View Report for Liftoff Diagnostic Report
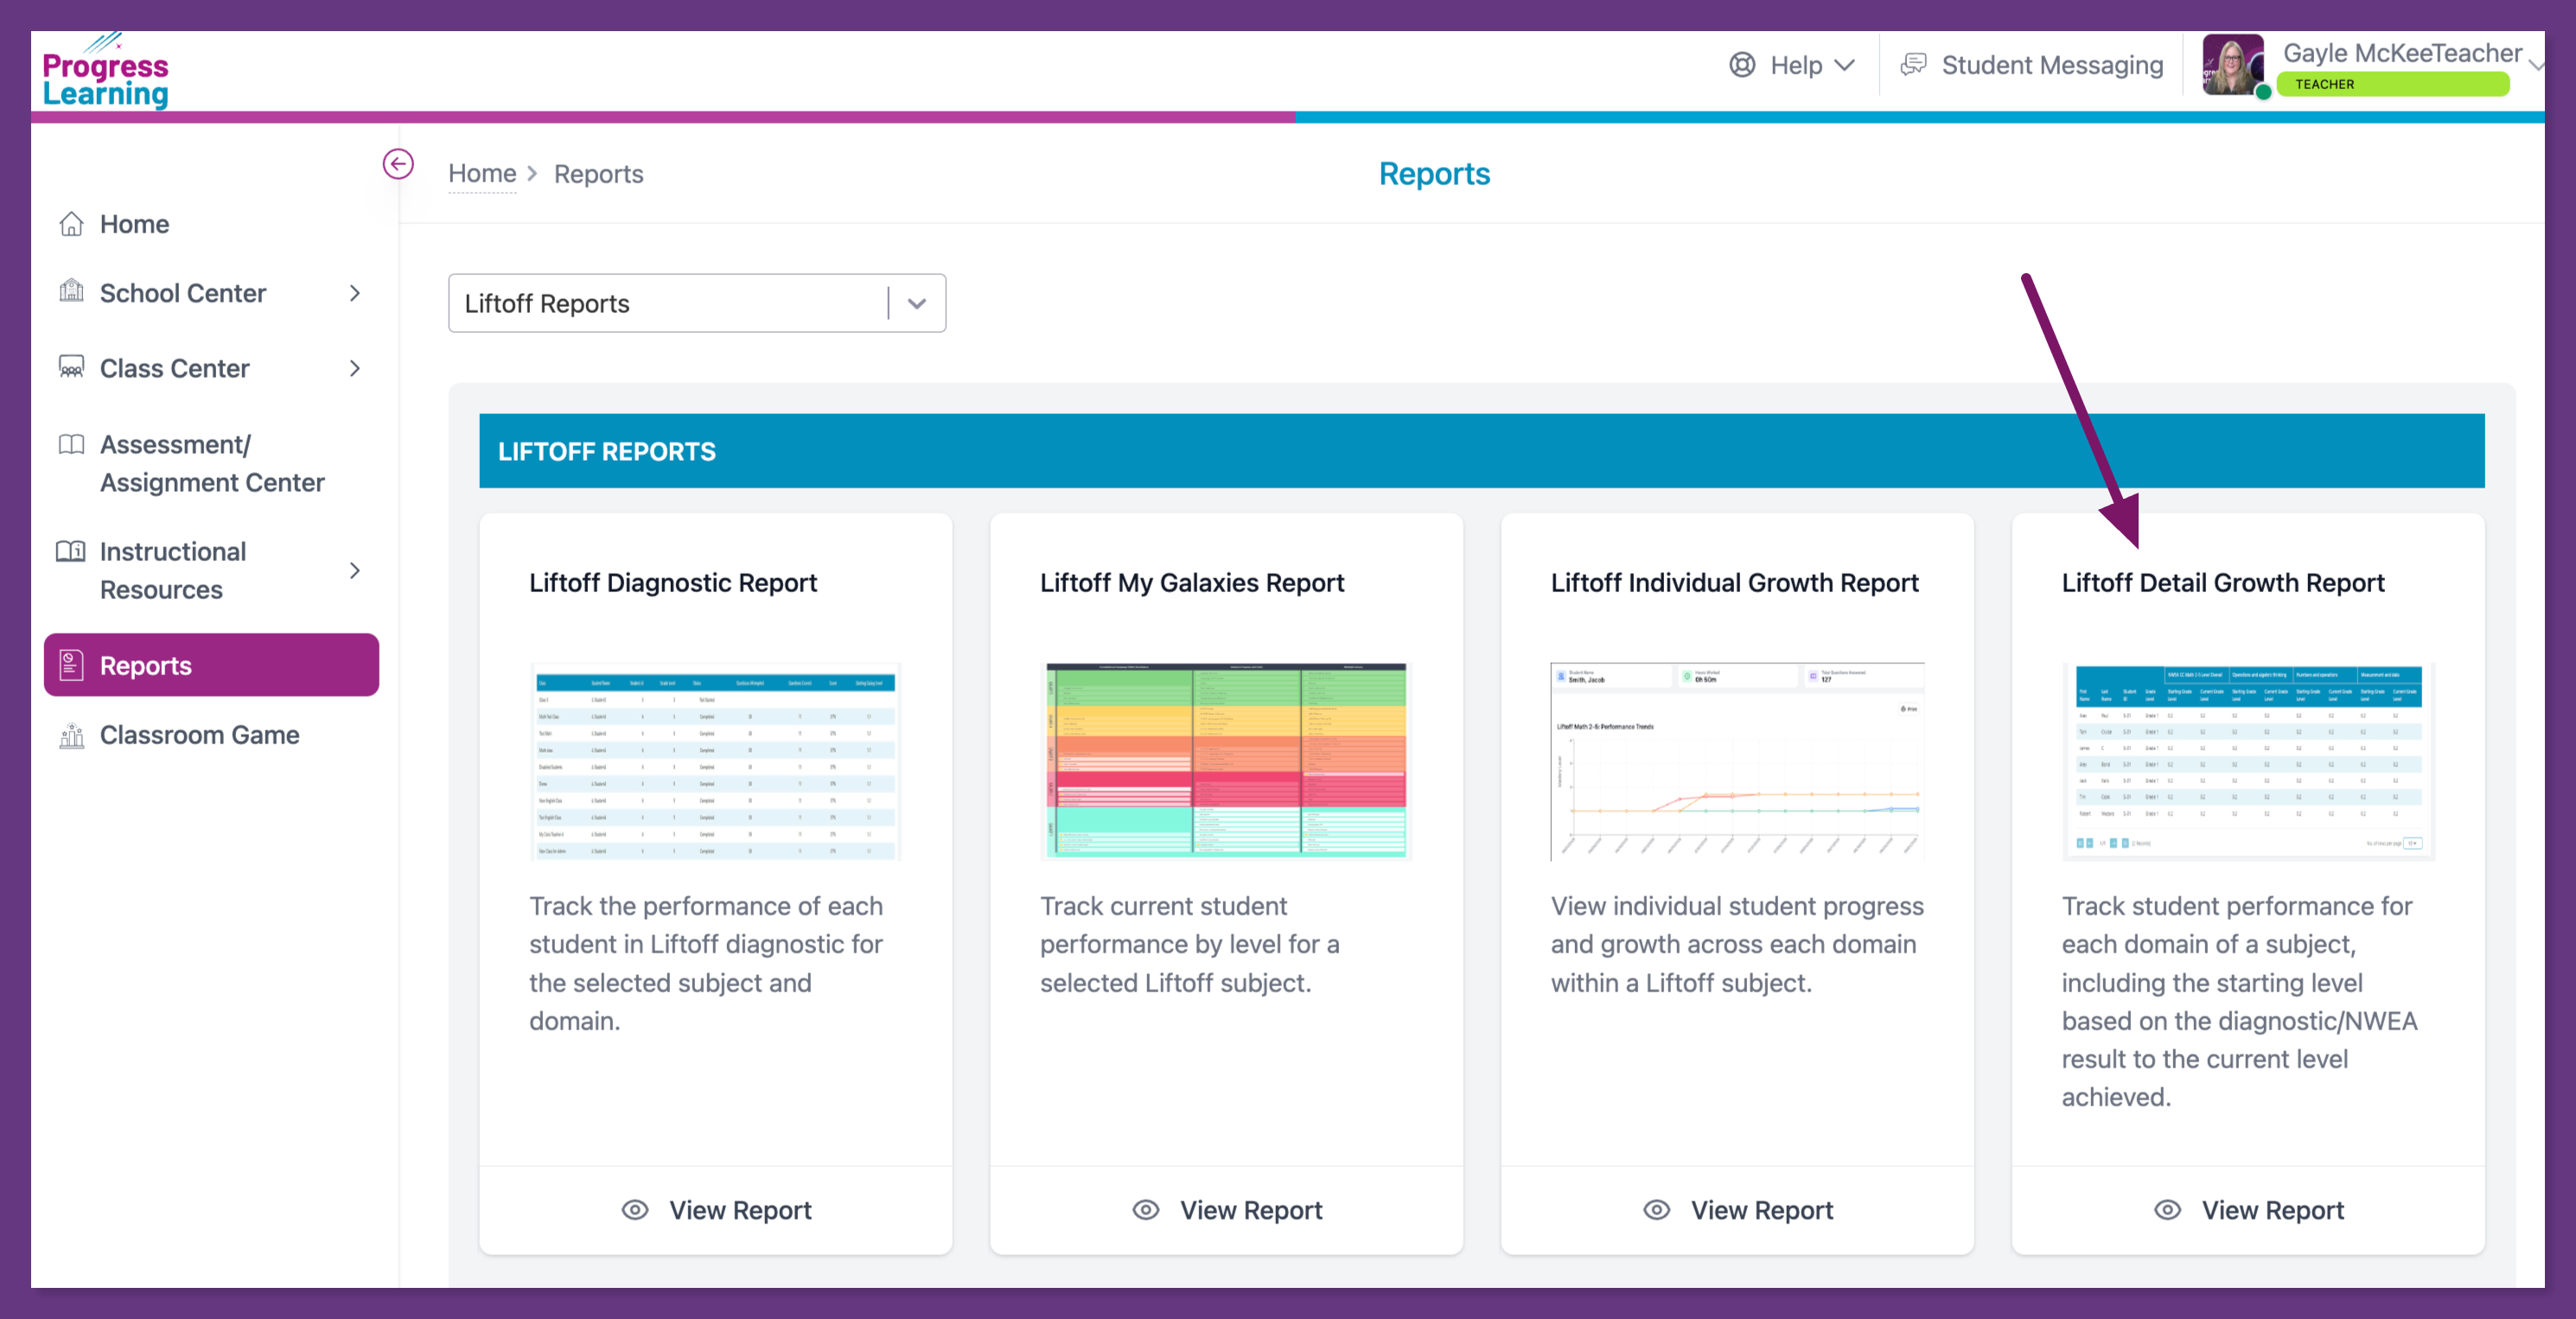The image size is (2576, 1319). [716, 1210]
